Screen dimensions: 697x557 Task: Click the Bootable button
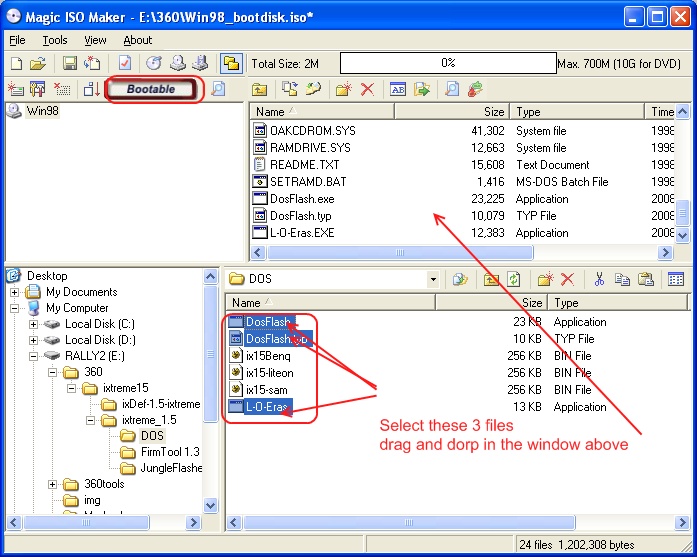[151, 89]
